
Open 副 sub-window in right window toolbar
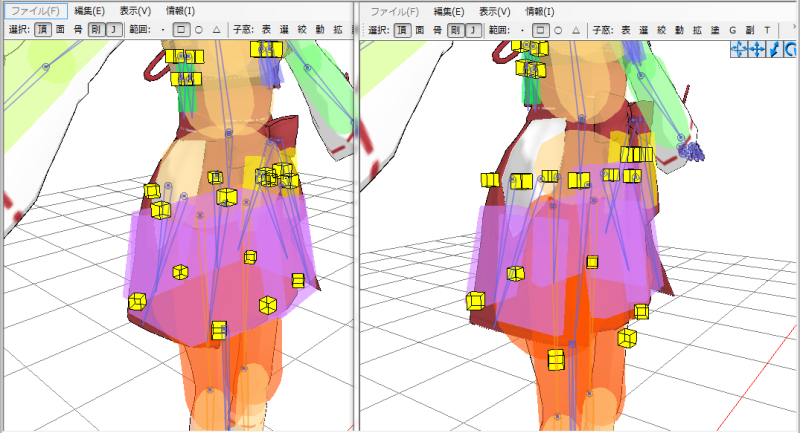(749, 30)
